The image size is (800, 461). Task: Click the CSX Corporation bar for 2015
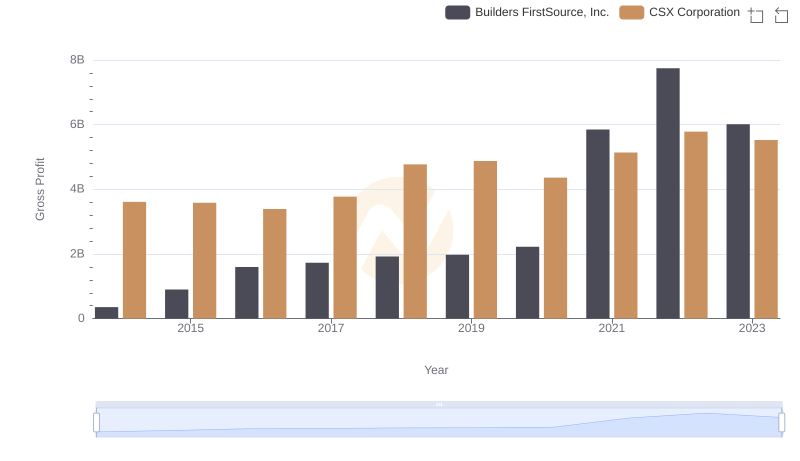(x=205, y=261)
